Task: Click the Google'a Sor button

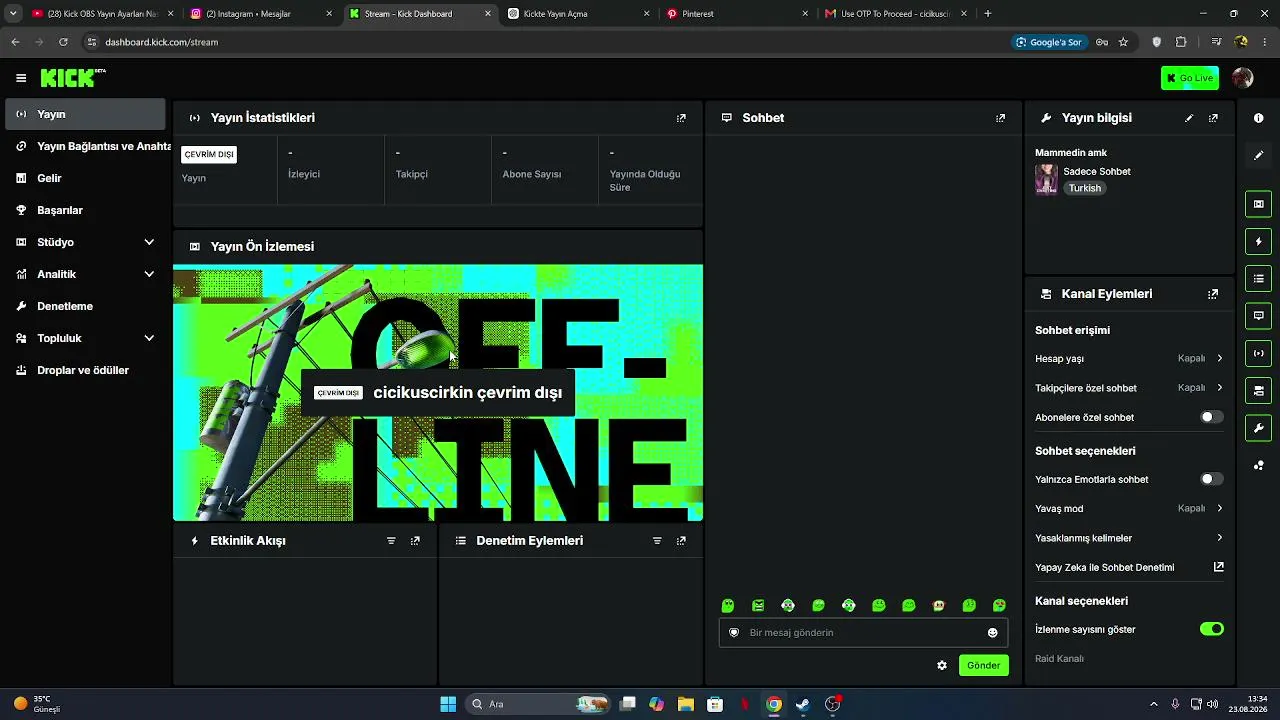Action: click(1049, 42)
